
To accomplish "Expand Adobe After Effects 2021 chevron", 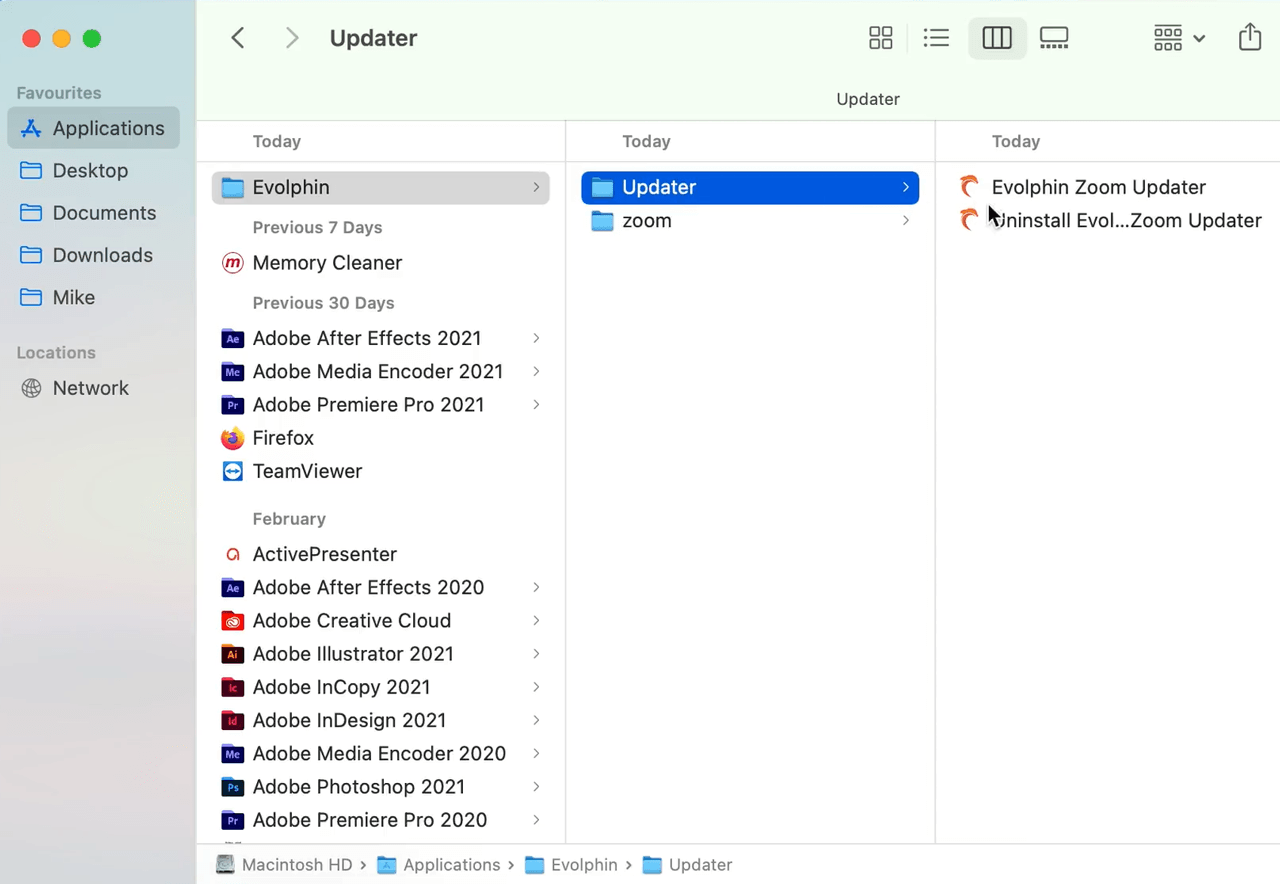I will [x=537, y=338].
